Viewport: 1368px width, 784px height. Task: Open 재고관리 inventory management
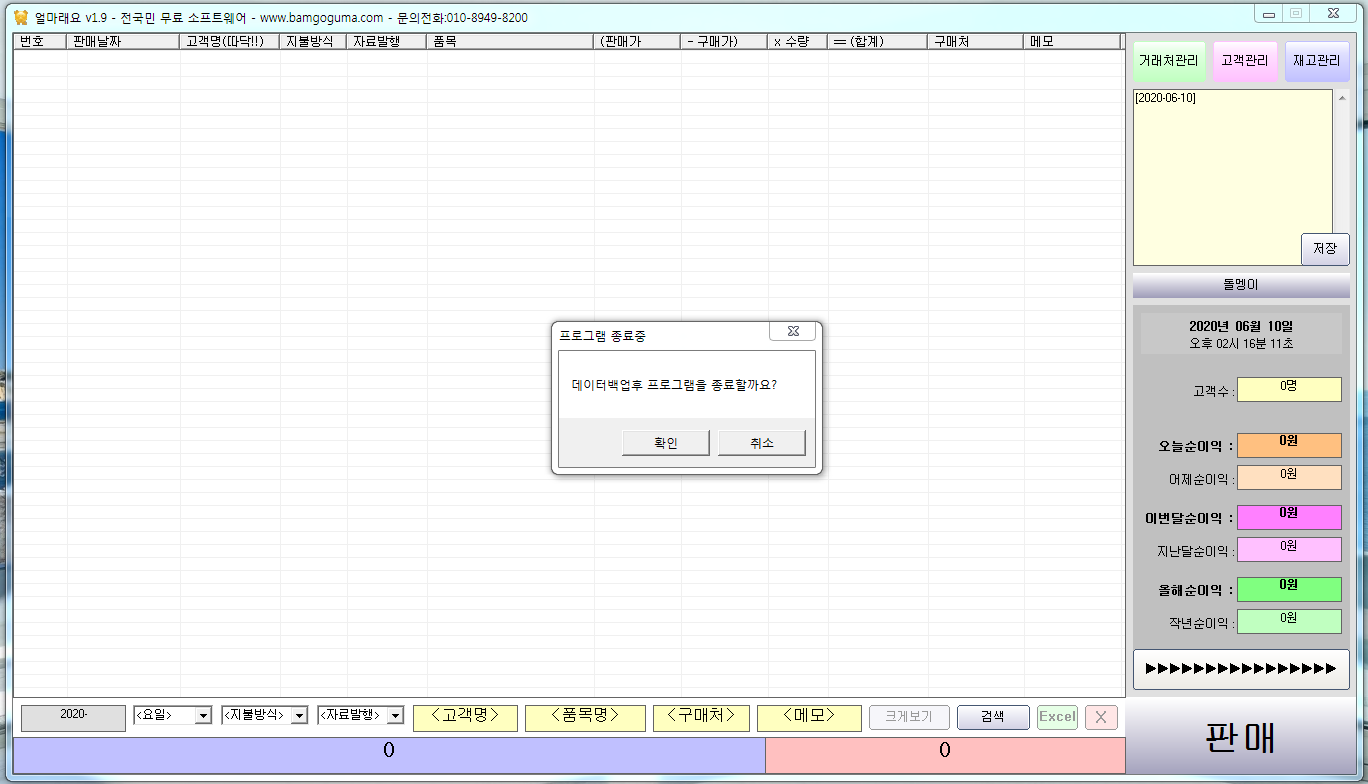tap(1317, 61)
